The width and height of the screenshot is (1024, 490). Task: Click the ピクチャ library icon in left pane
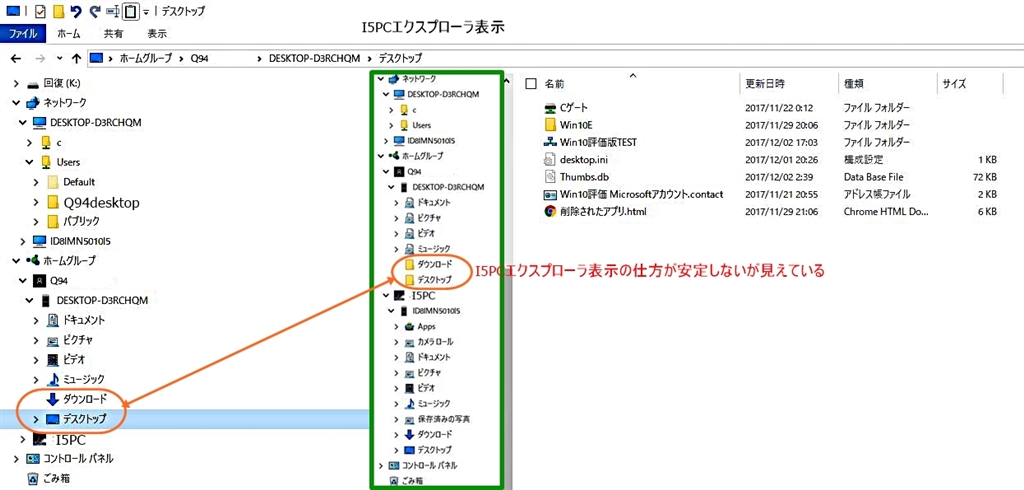click(54, 340)
